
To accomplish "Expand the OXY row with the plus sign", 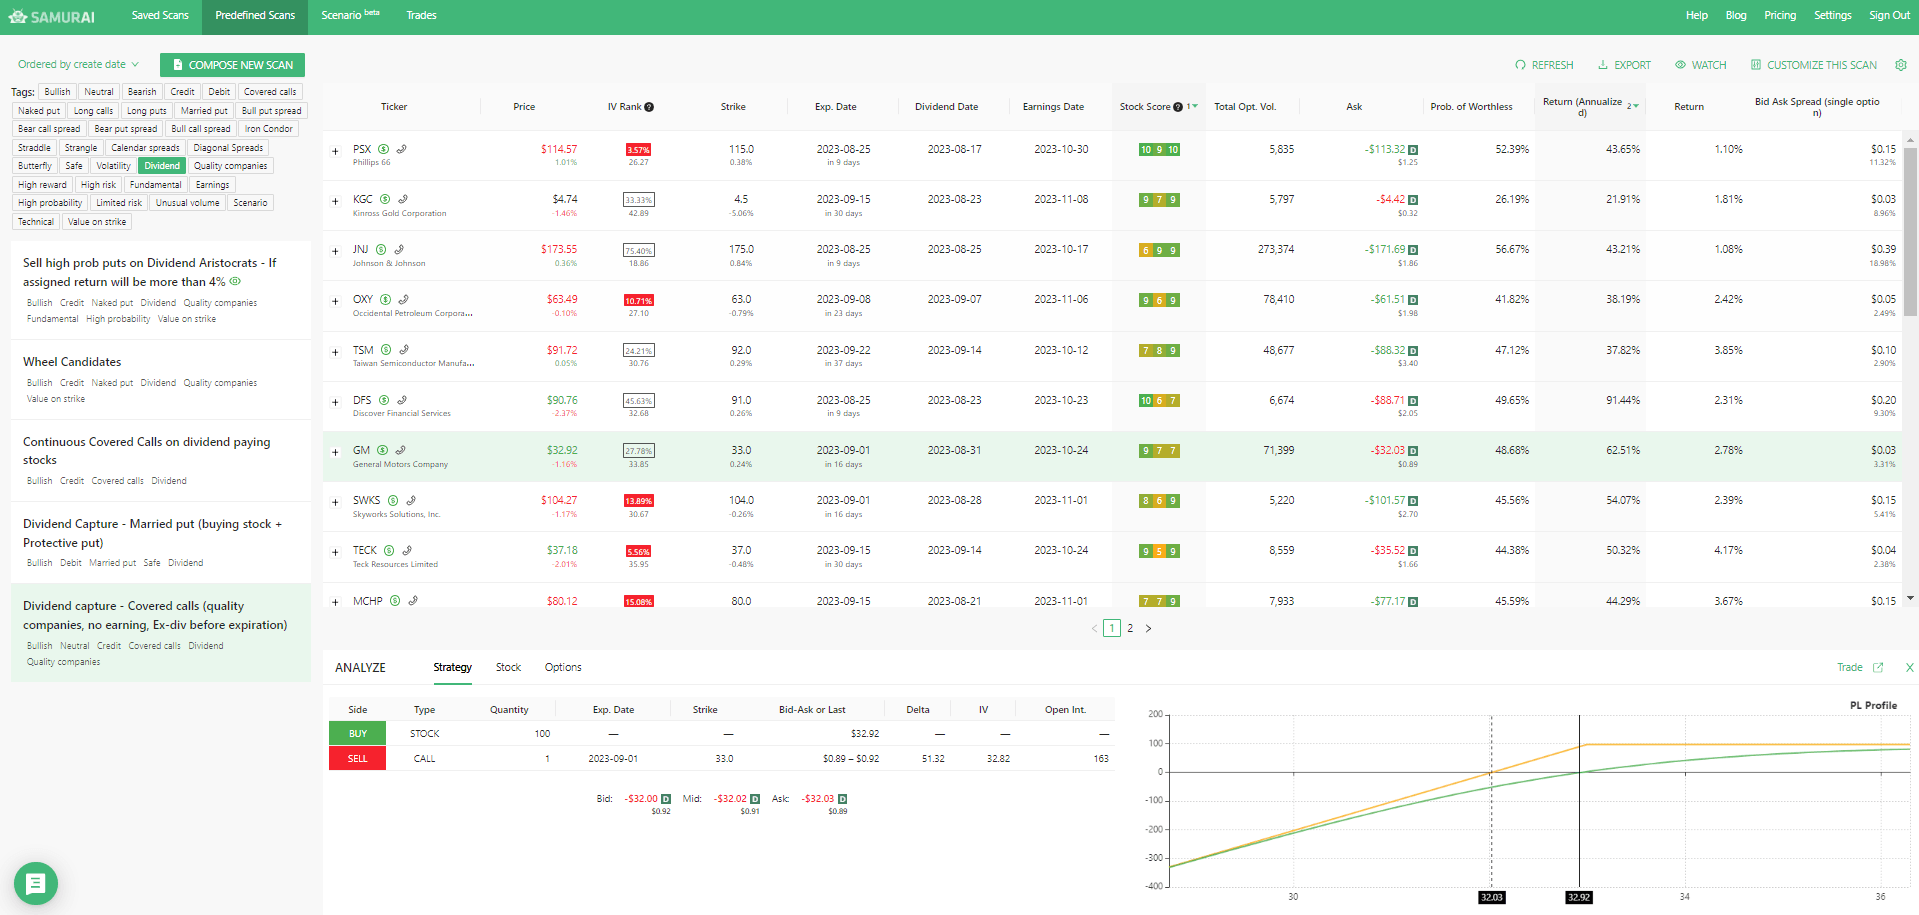I will [335, 299].
